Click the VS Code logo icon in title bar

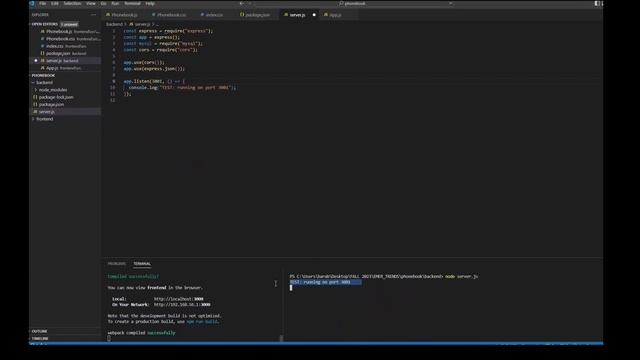point(32,3)
